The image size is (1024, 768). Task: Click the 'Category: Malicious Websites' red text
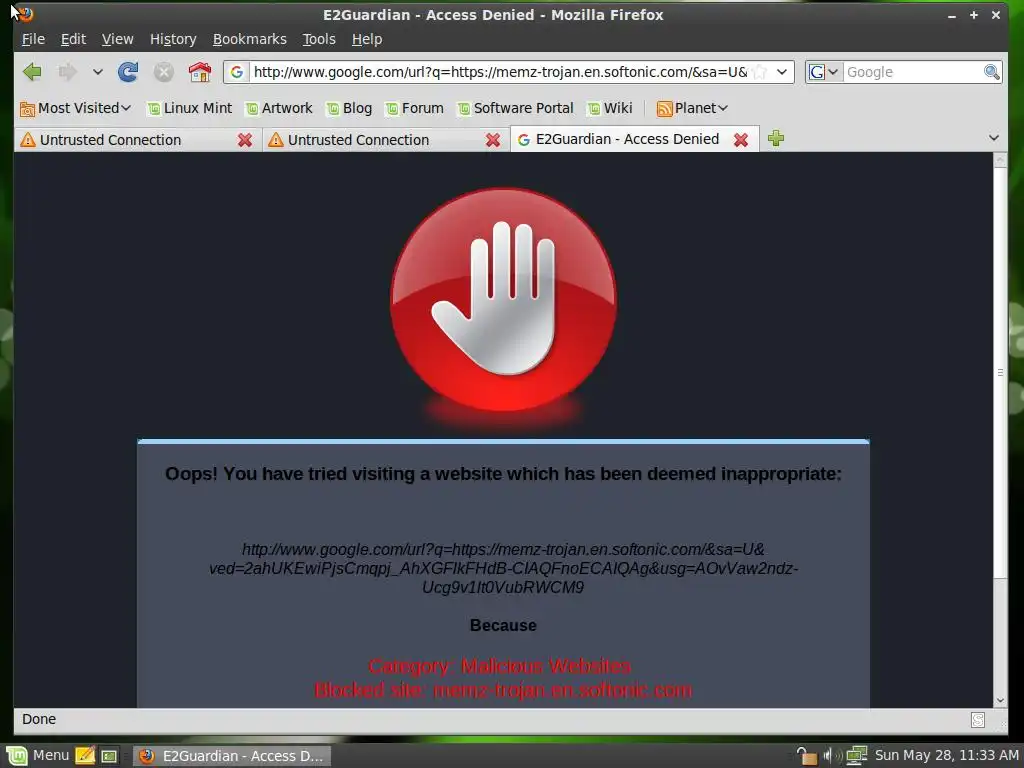500,666
